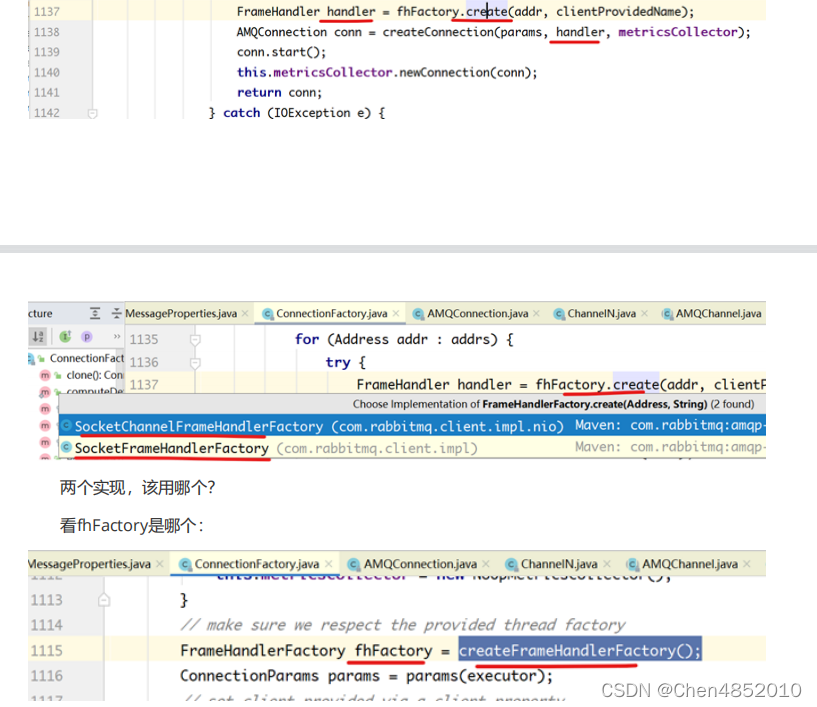The width and height of the screenshot is (817, 707).
Task: Toggle Show Inherited green I icon
Action: pyautogui.click(x=65, y=337)
